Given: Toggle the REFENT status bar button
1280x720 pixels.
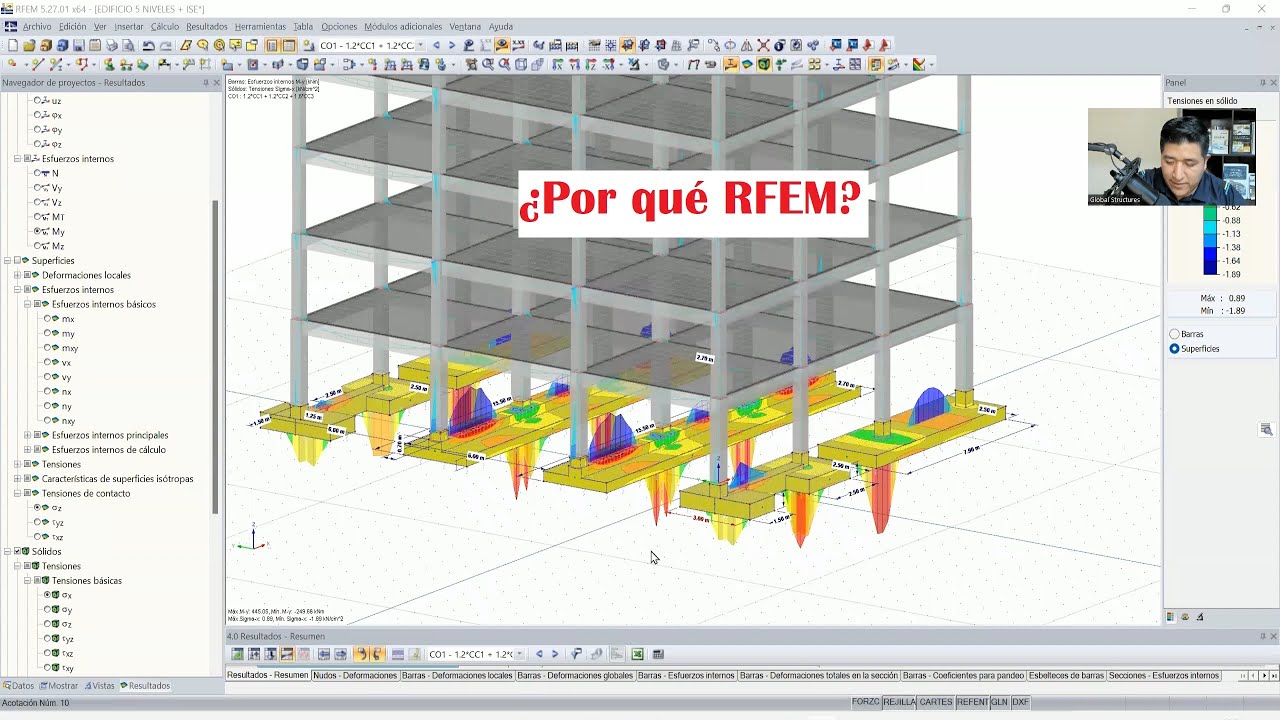Looking at the screenshot, I should pos(972,702).
